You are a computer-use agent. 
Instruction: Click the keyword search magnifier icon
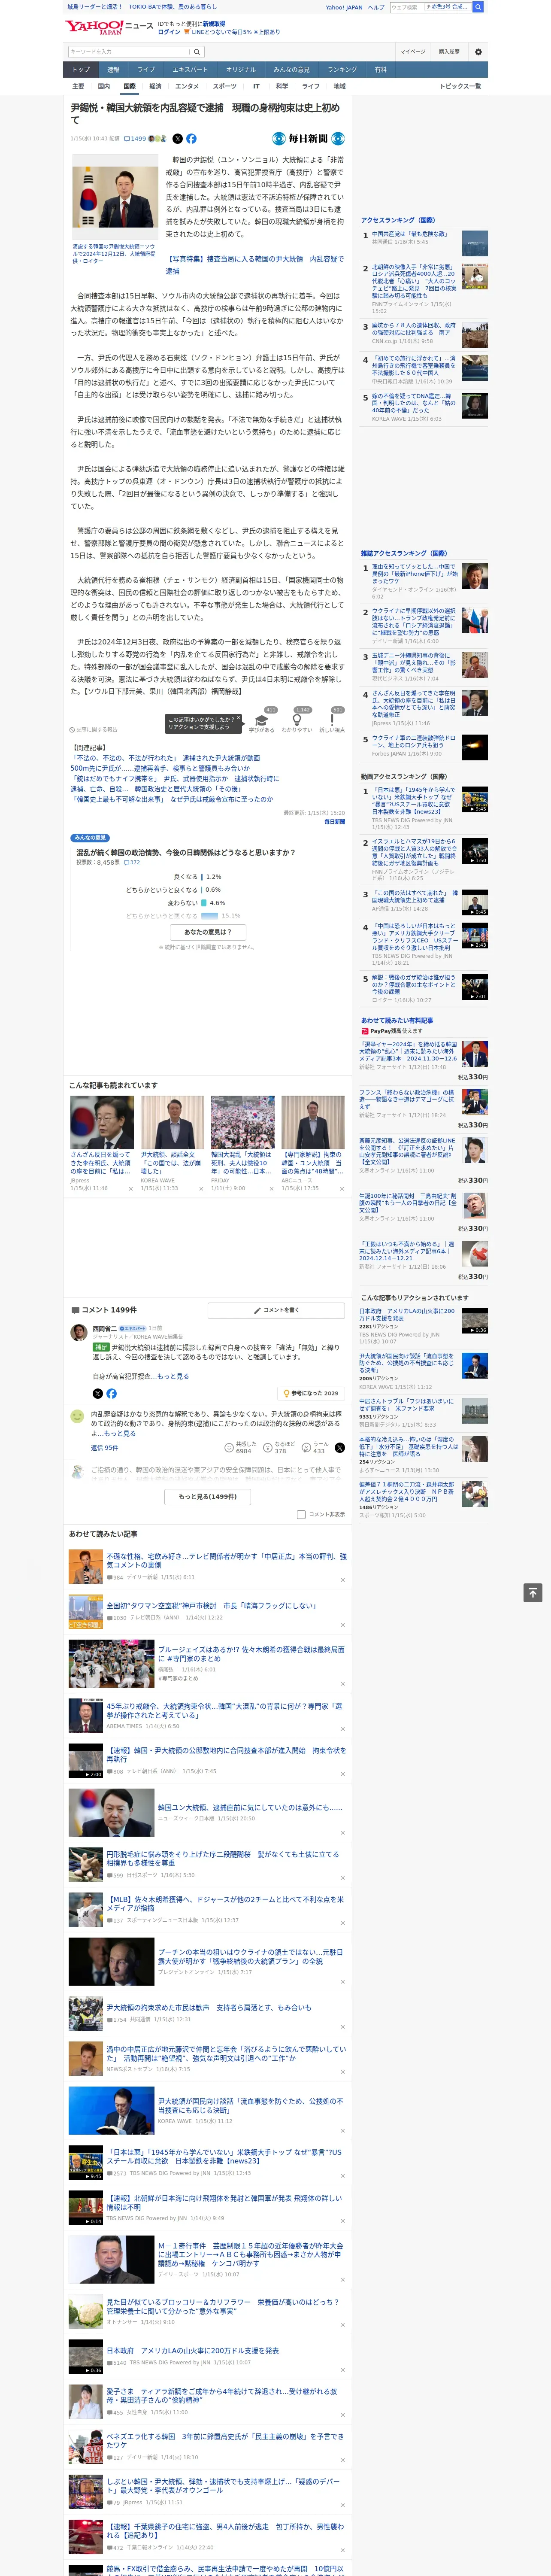(x=196, y=52)
